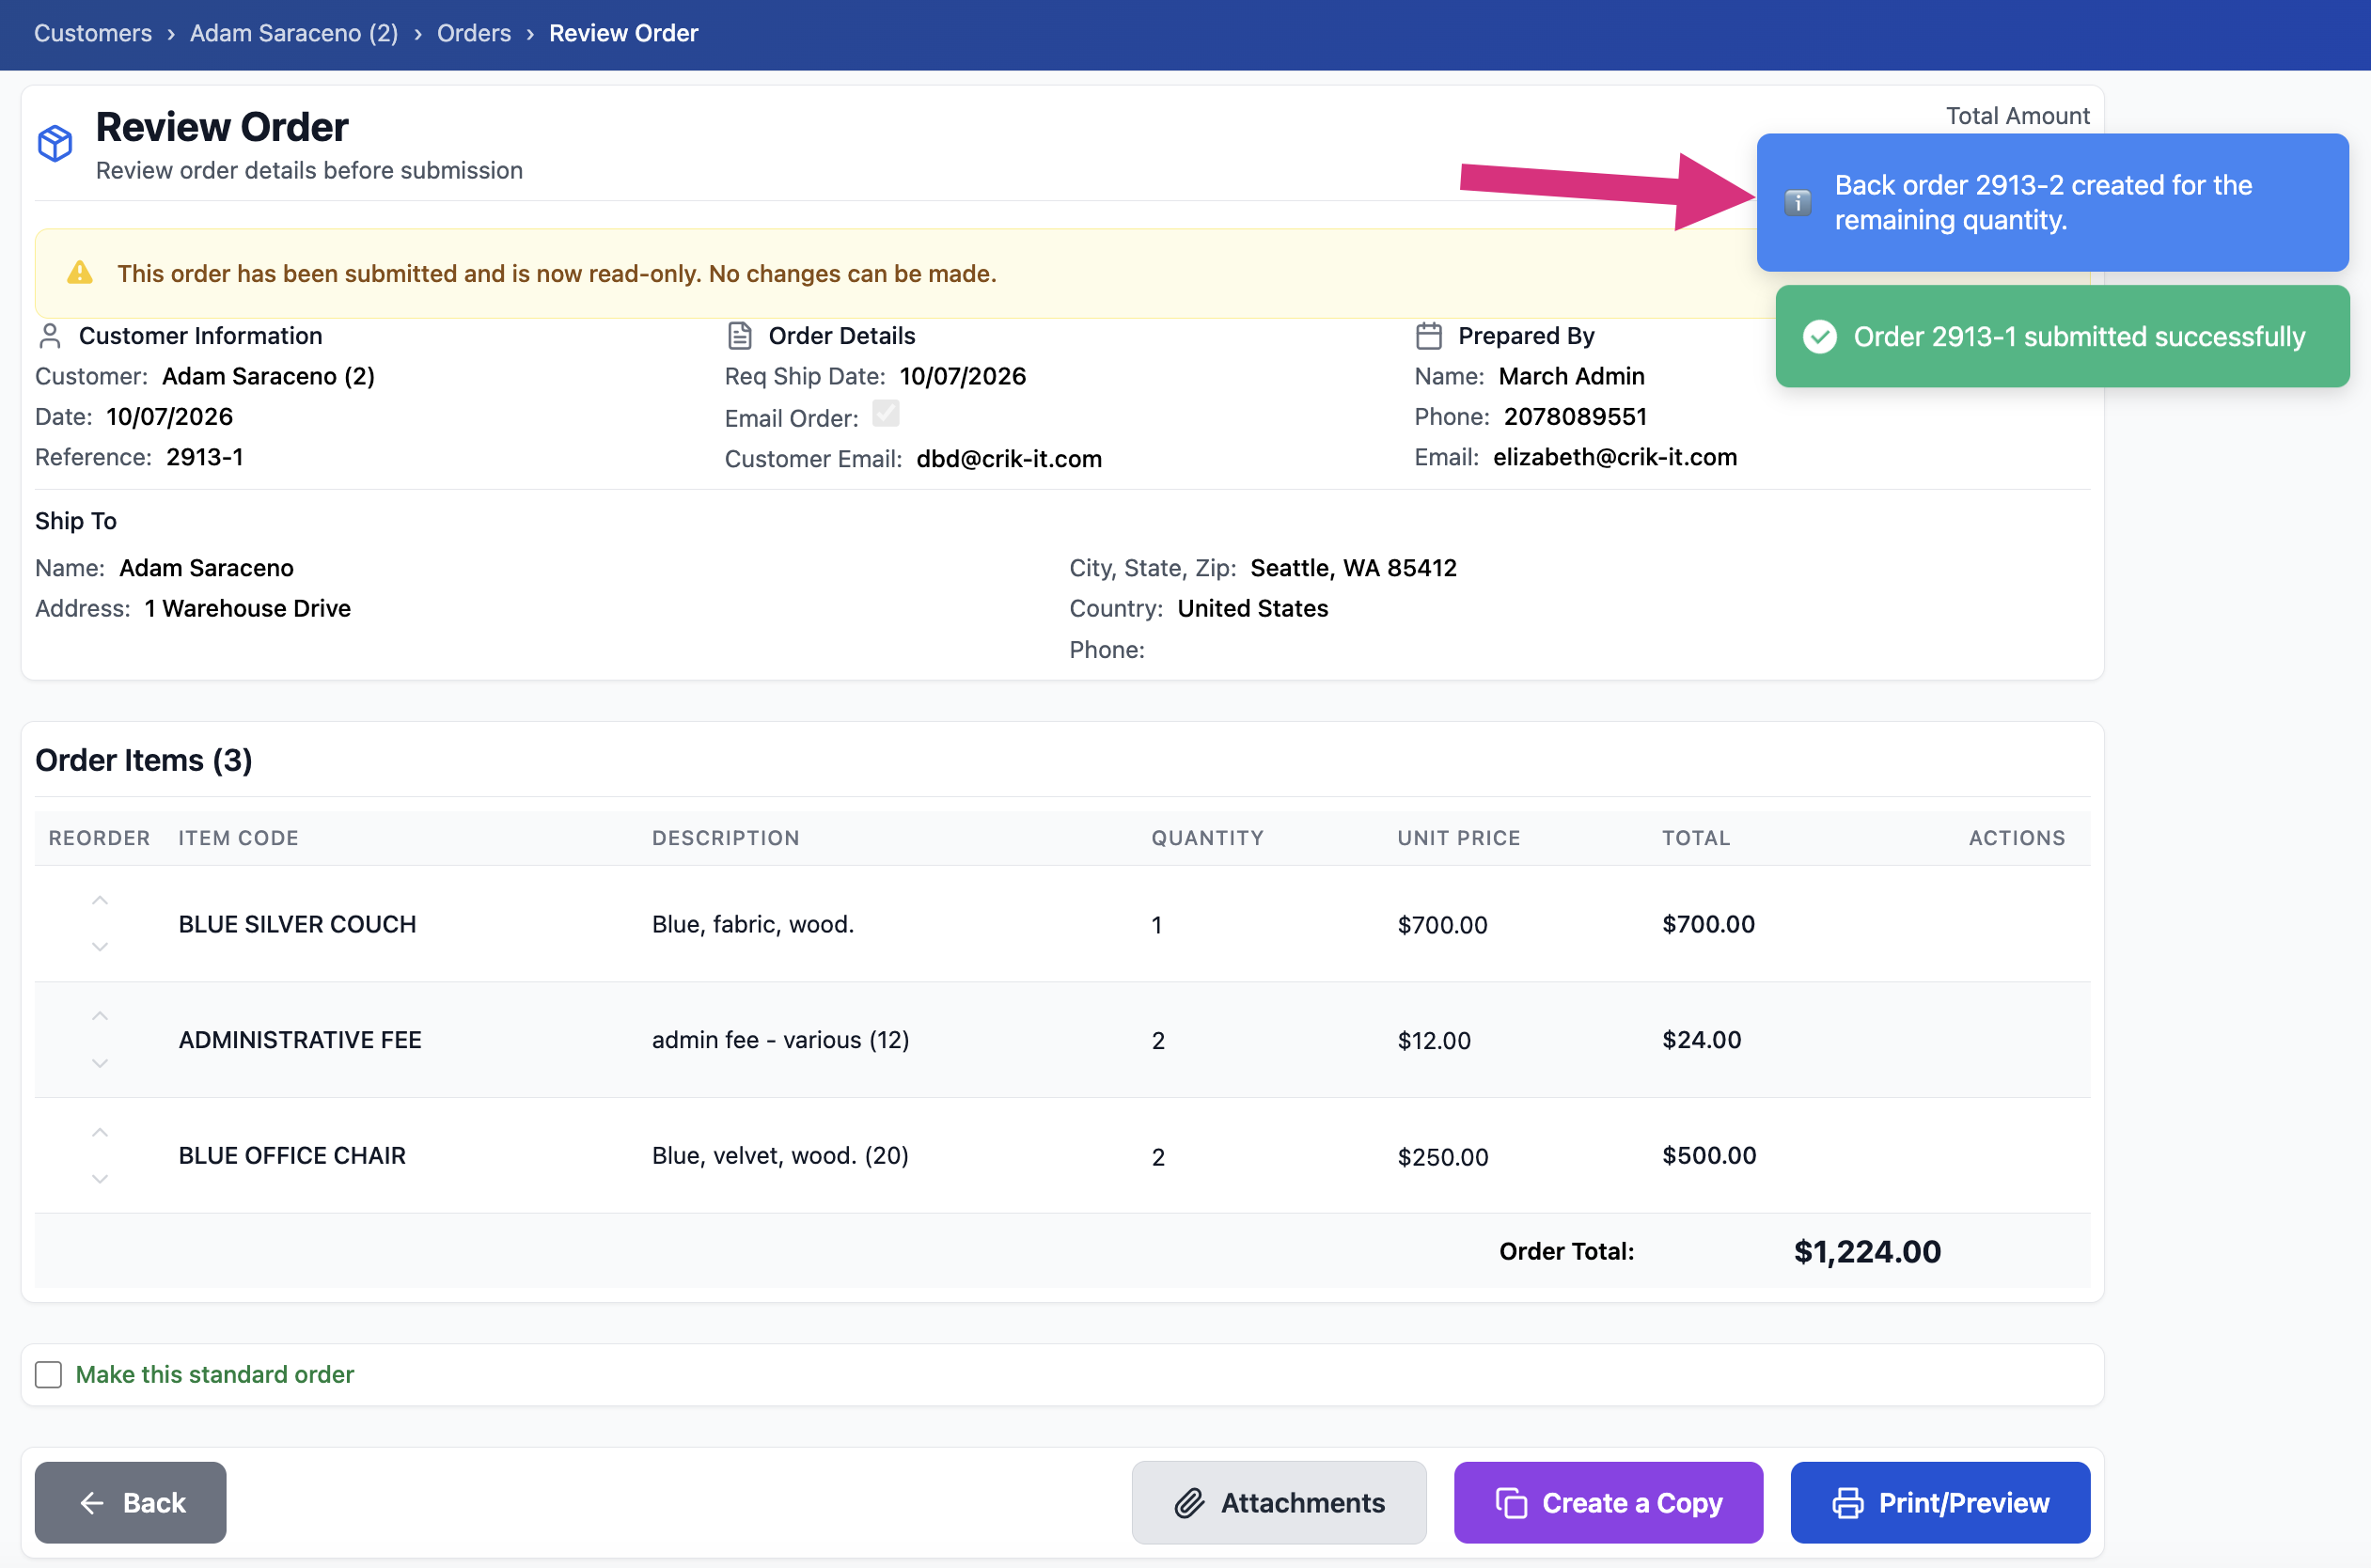Screen dimensions: 2371x1568
Task: Open Attachments
Action: point(1279,1503)
